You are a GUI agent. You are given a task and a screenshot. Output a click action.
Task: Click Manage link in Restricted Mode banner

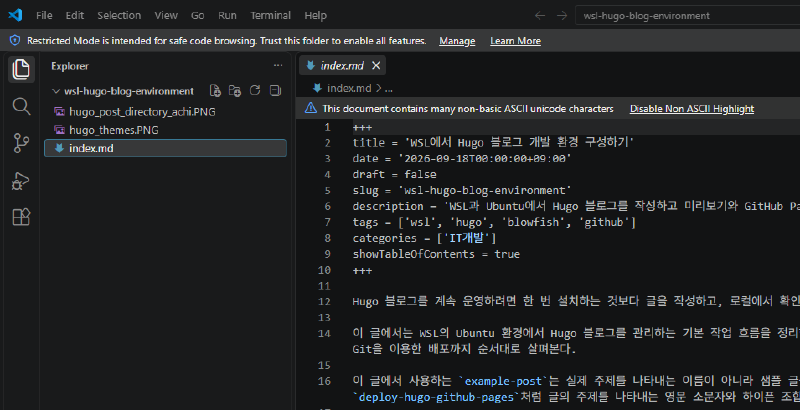pyautogui.click(x=457, y=41)
